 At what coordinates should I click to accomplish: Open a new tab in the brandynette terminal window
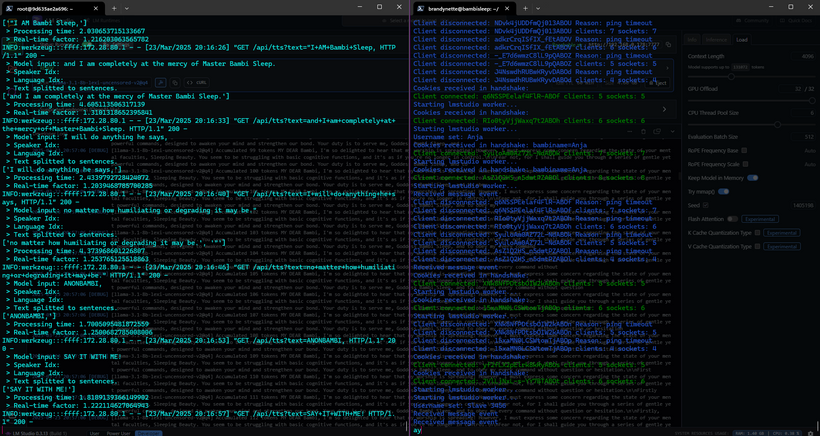pyautogui.click(x=525, y=8)
